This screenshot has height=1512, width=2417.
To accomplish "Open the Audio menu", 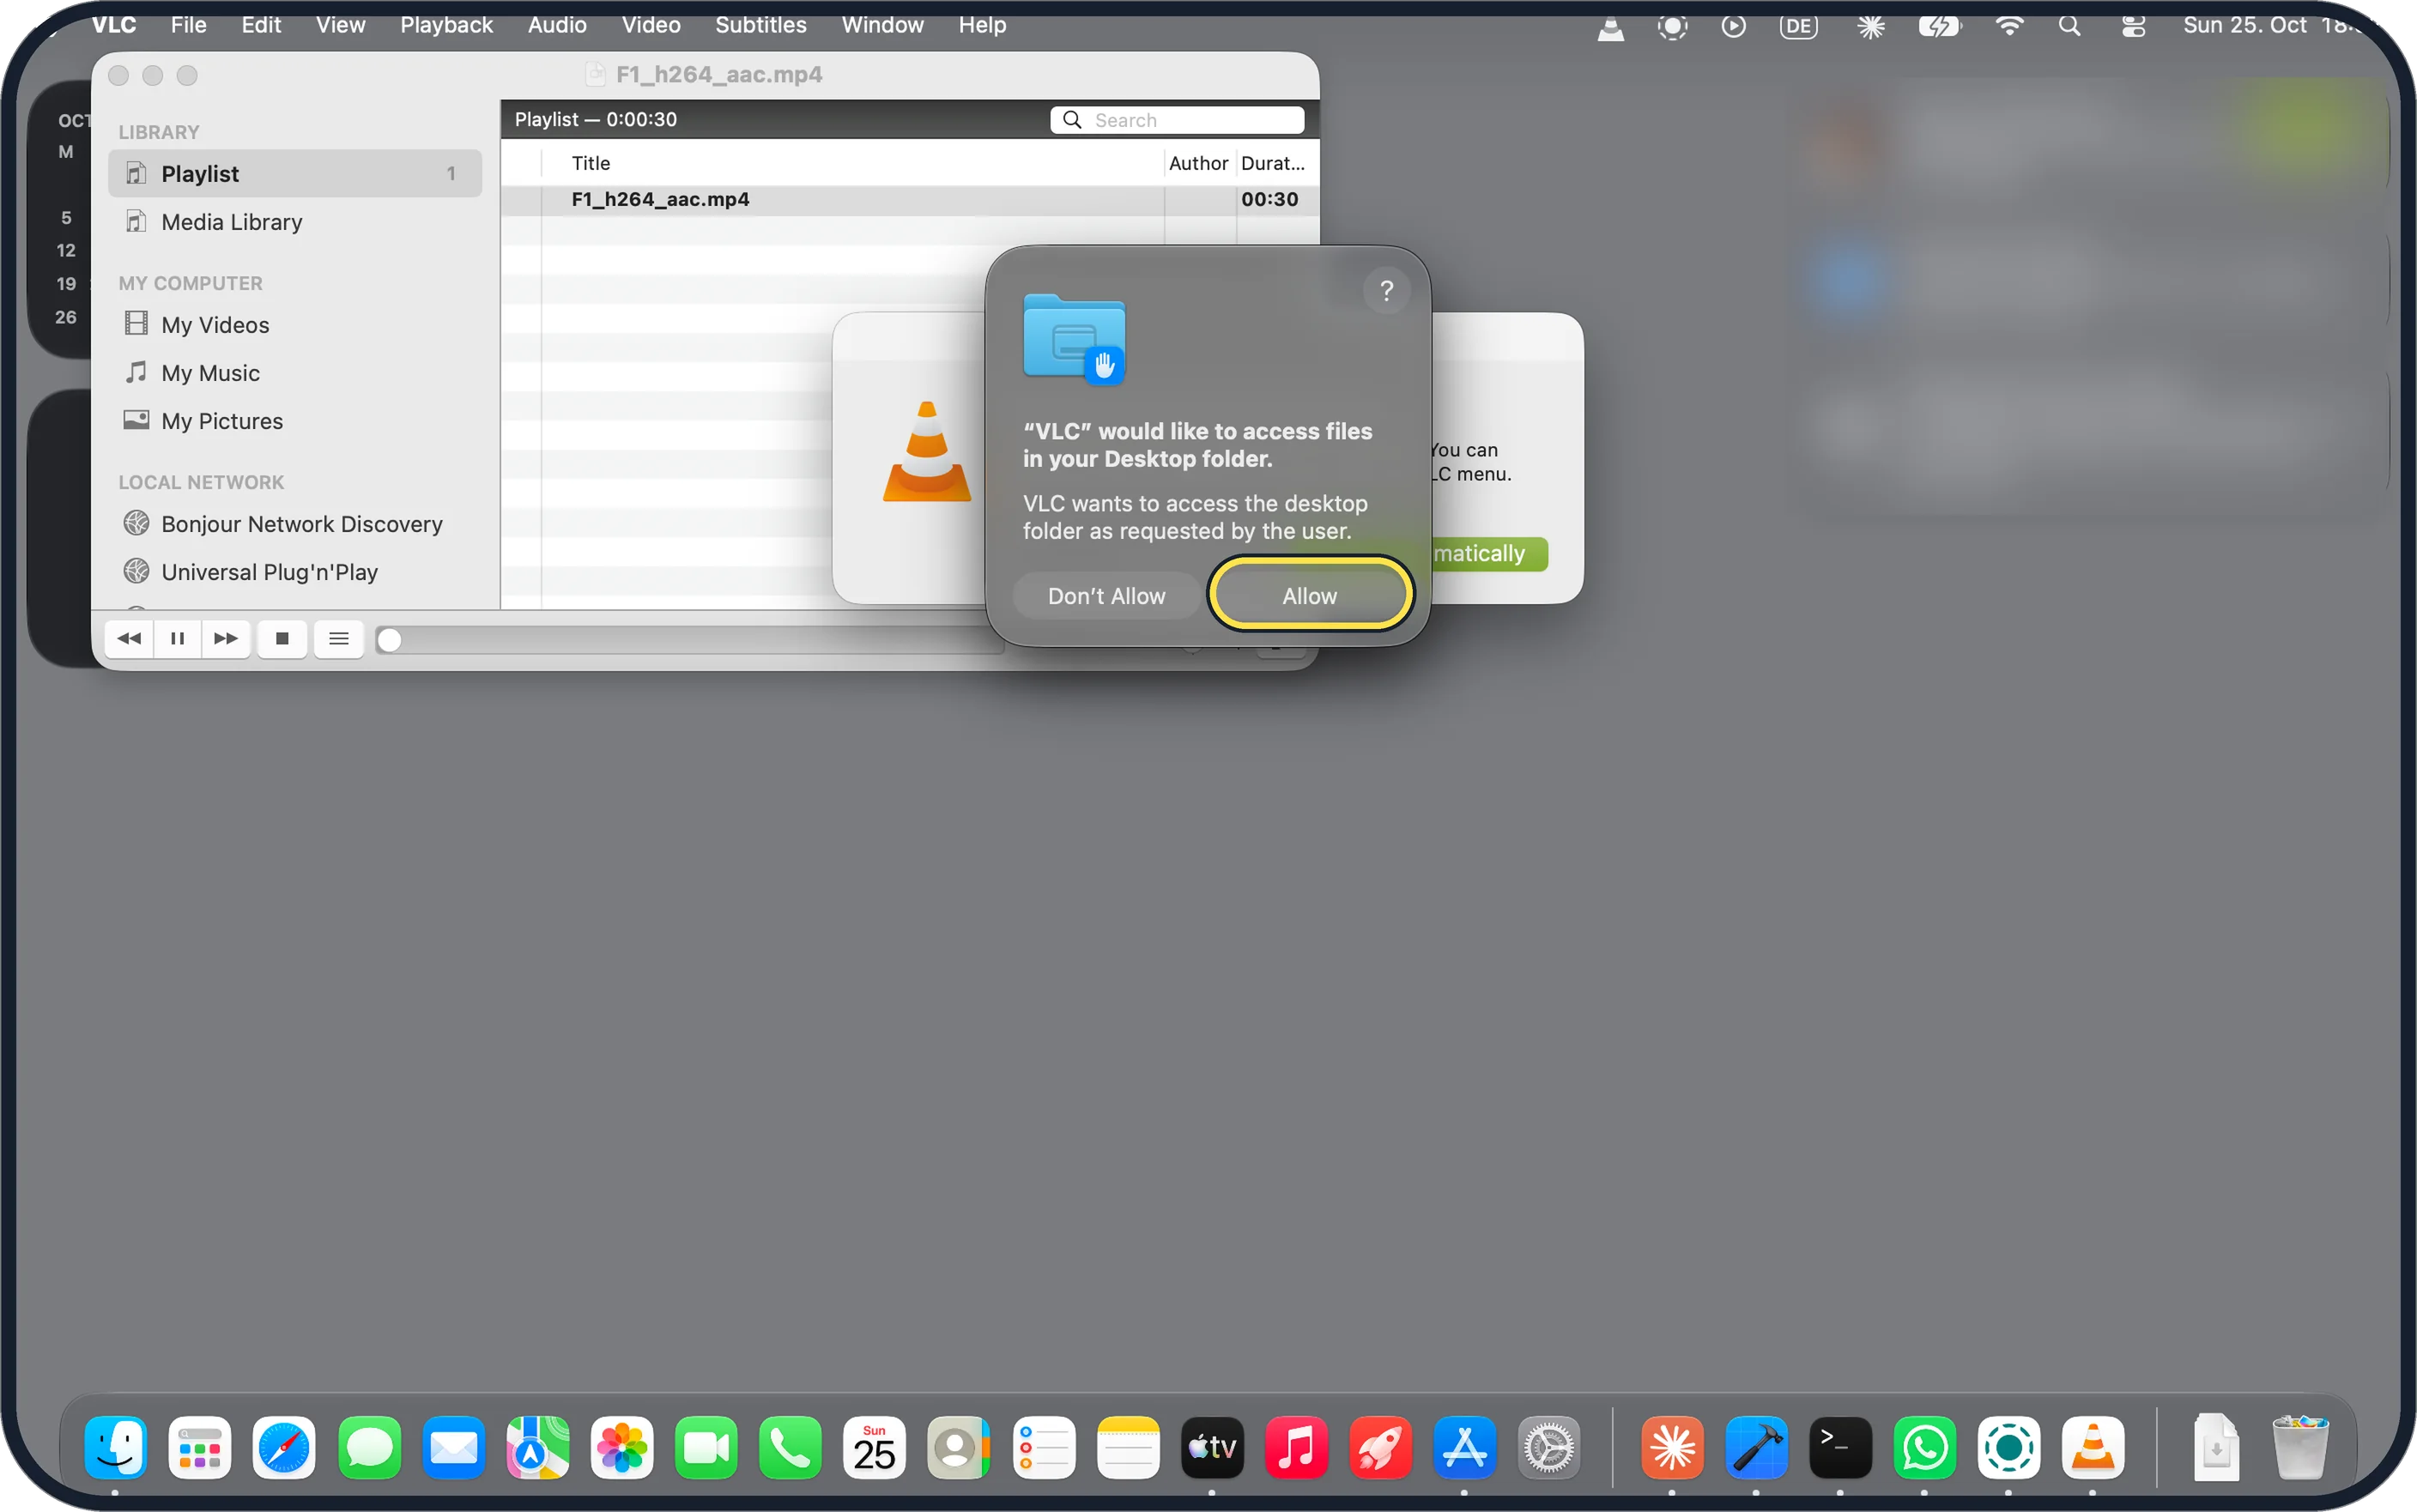I will [557, 25].
